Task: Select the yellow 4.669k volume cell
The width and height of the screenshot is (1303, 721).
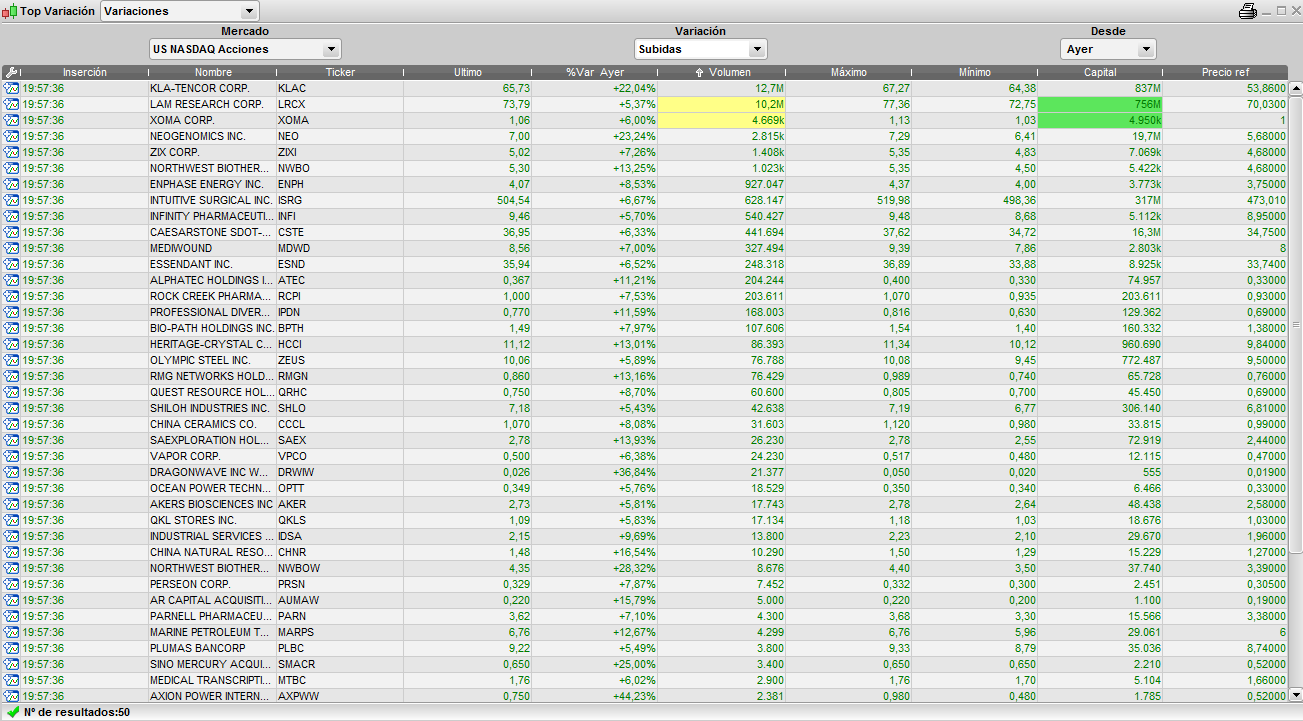Action: tap(722, 120)
